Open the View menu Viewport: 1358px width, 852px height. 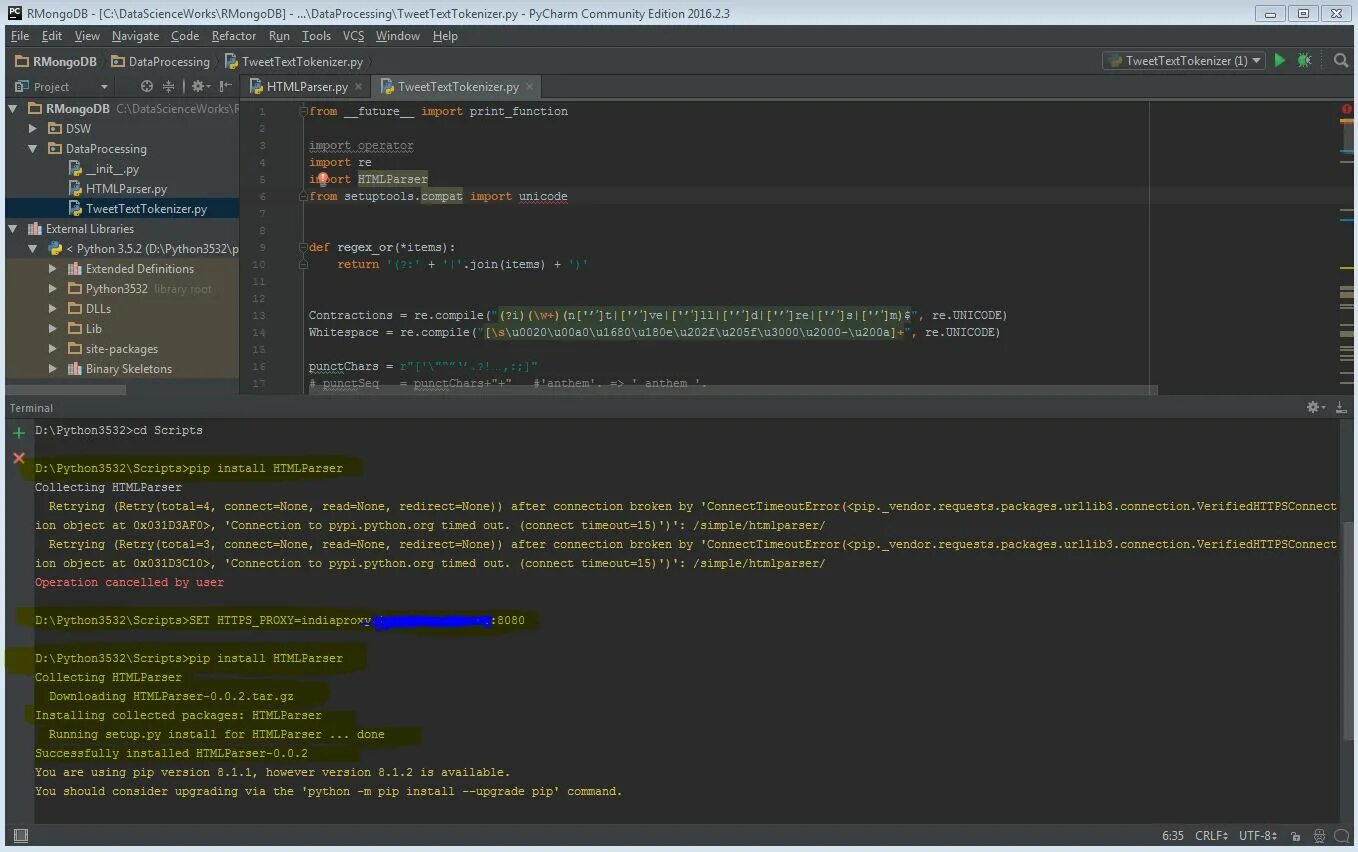coord(87,35)
